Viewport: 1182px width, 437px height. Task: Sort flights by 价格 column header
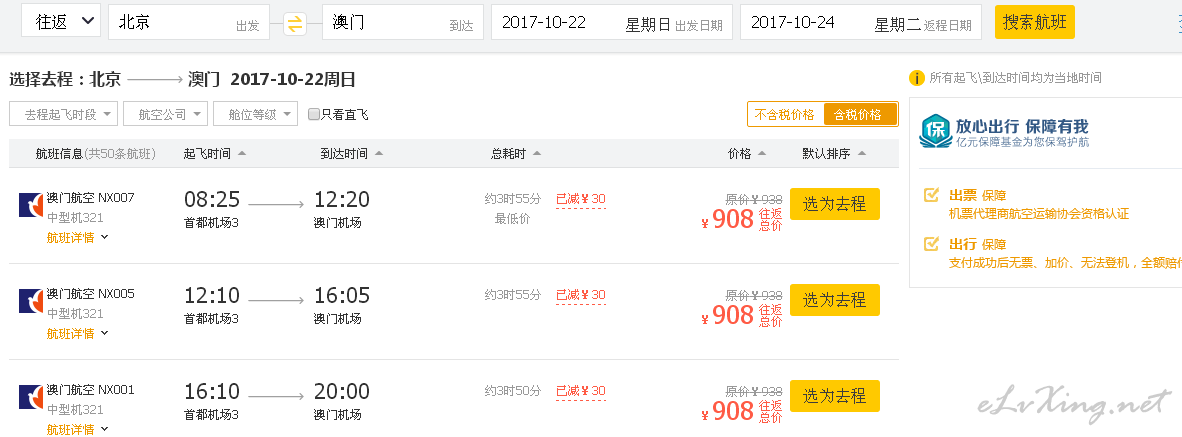(746, 154)
